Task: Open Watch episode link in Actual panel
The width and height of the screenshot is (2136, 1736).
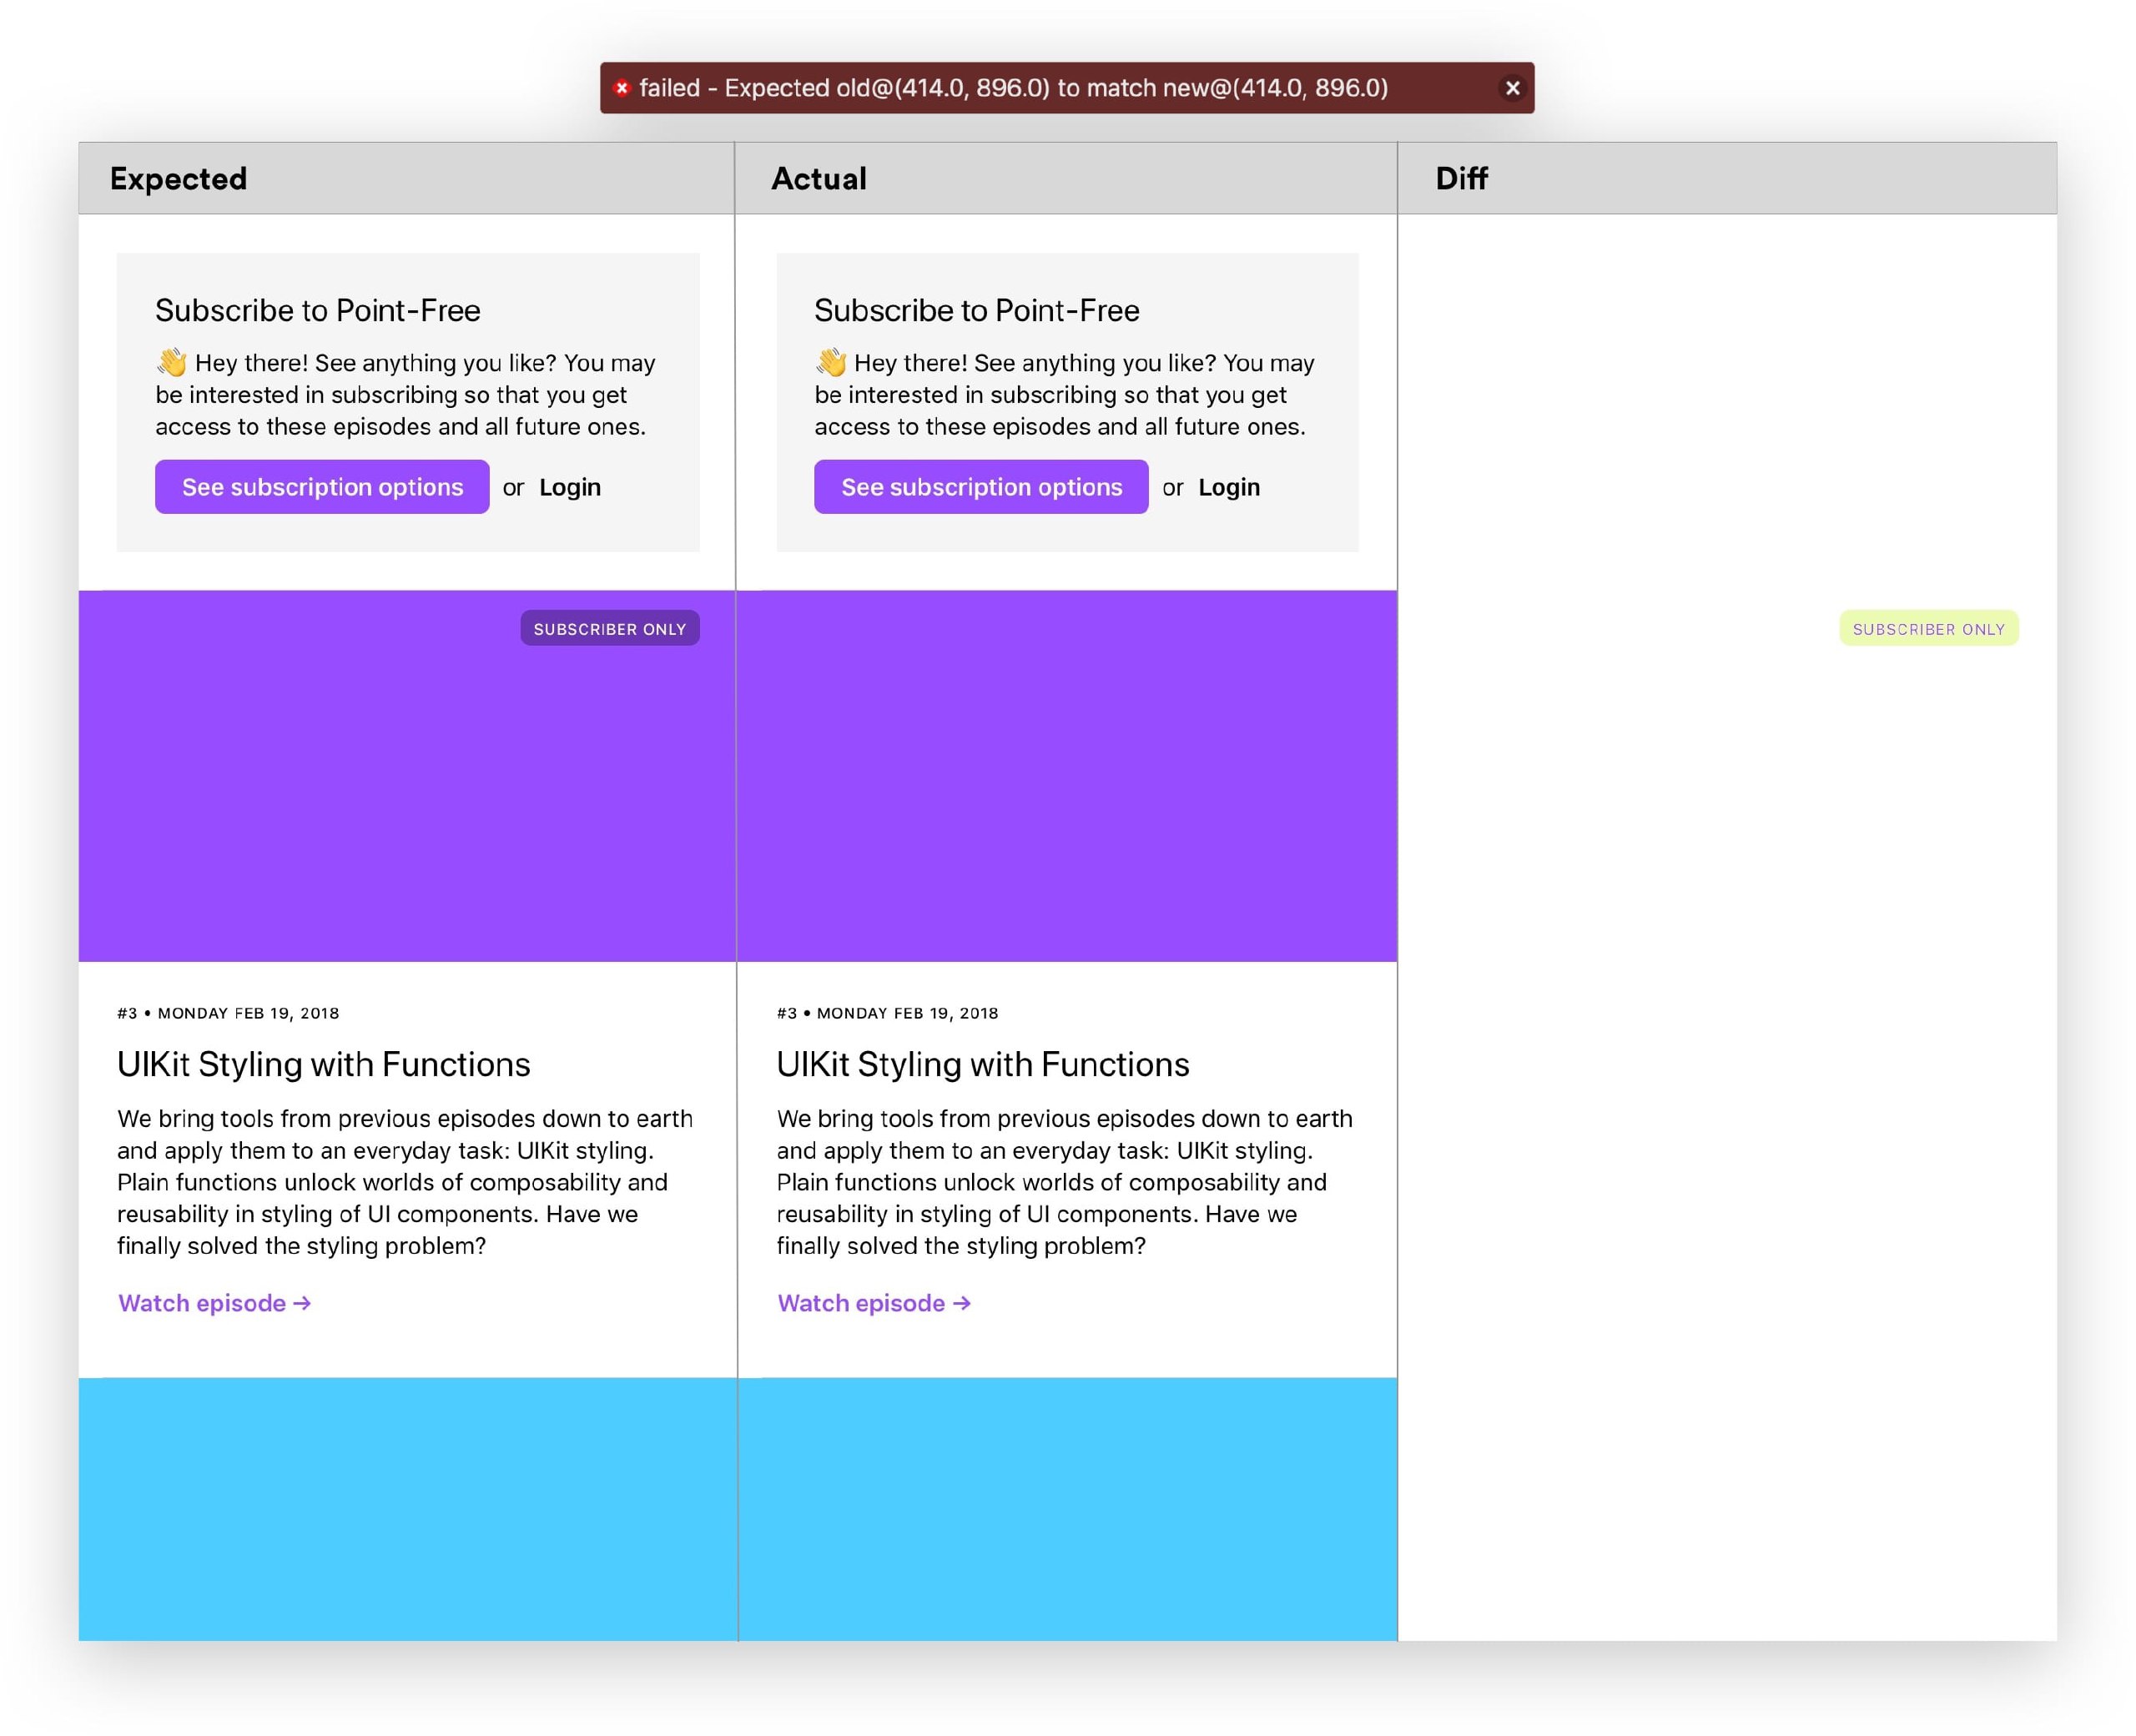Action: (874, 1303)
